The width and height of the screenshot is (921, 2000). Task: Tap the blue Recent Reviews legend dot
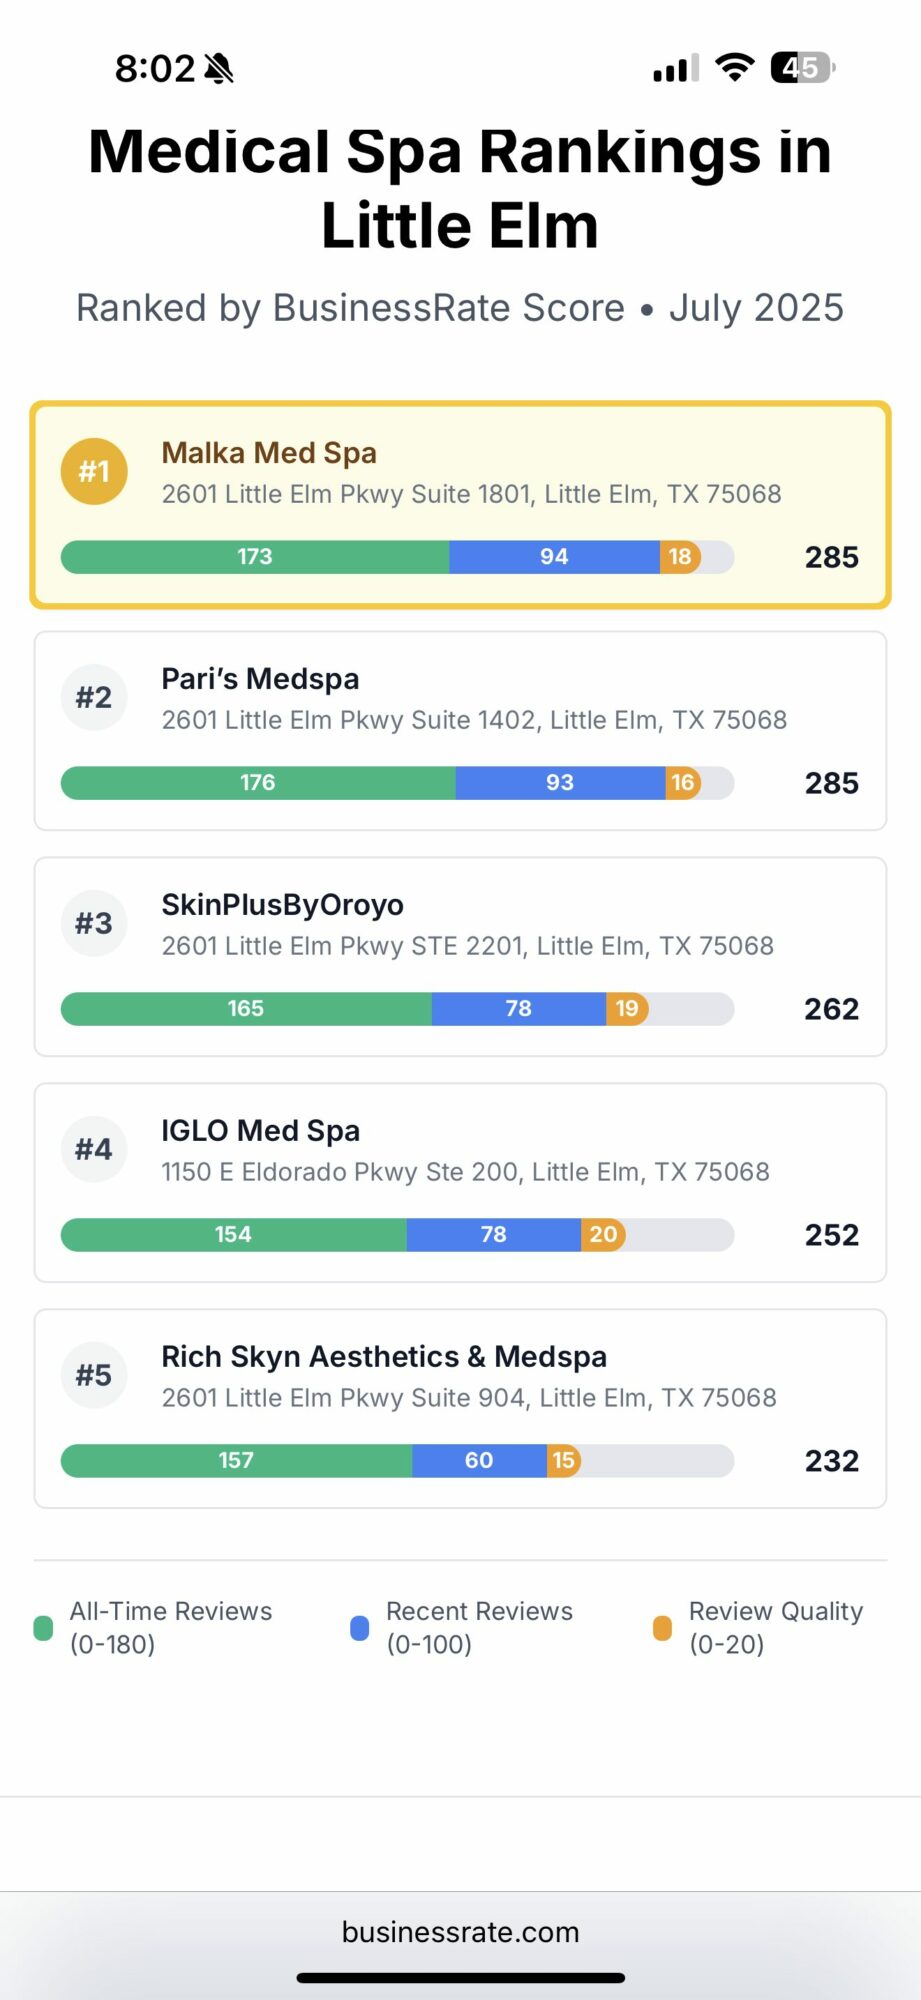(x=360, y=1628)
